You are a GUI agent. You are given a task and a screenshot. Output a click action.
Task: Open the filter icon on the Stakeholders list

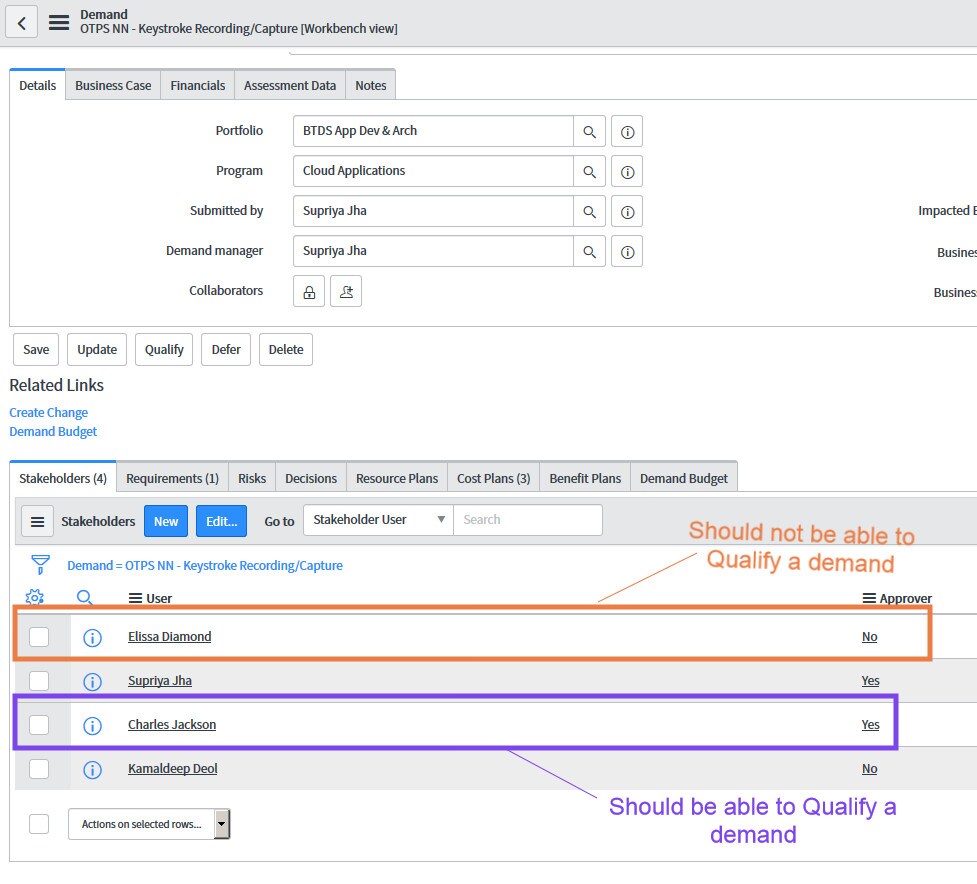pyautogui.click(x=40, y=565)
